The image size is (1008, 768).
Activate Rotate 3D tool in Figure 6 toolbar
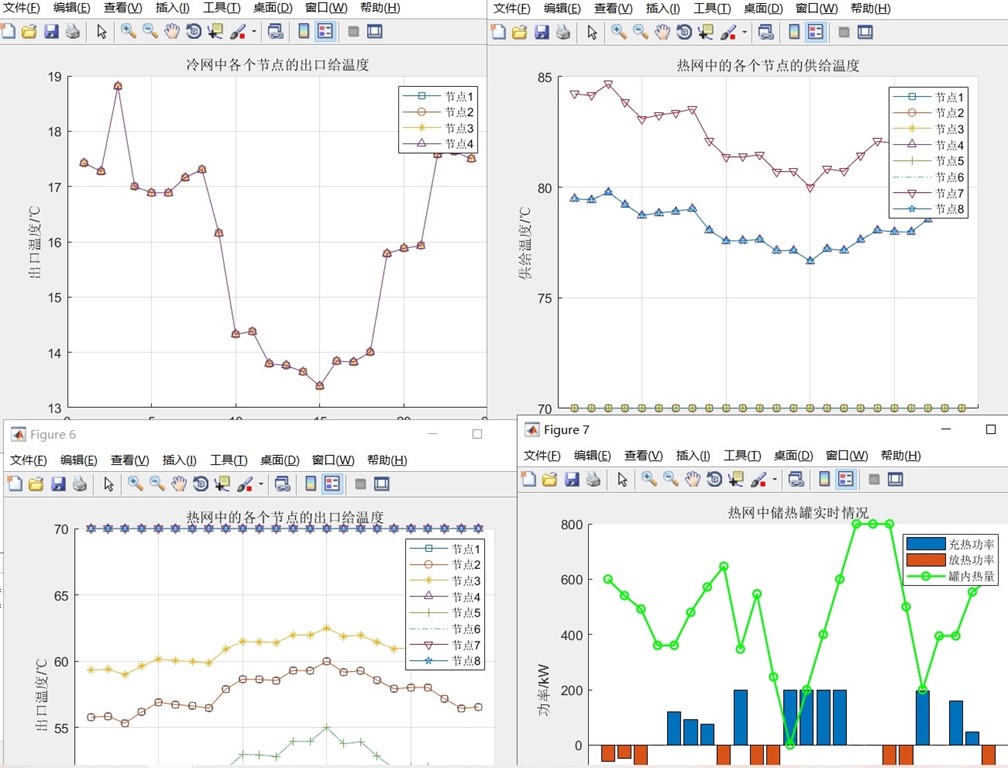pos(200,483)
